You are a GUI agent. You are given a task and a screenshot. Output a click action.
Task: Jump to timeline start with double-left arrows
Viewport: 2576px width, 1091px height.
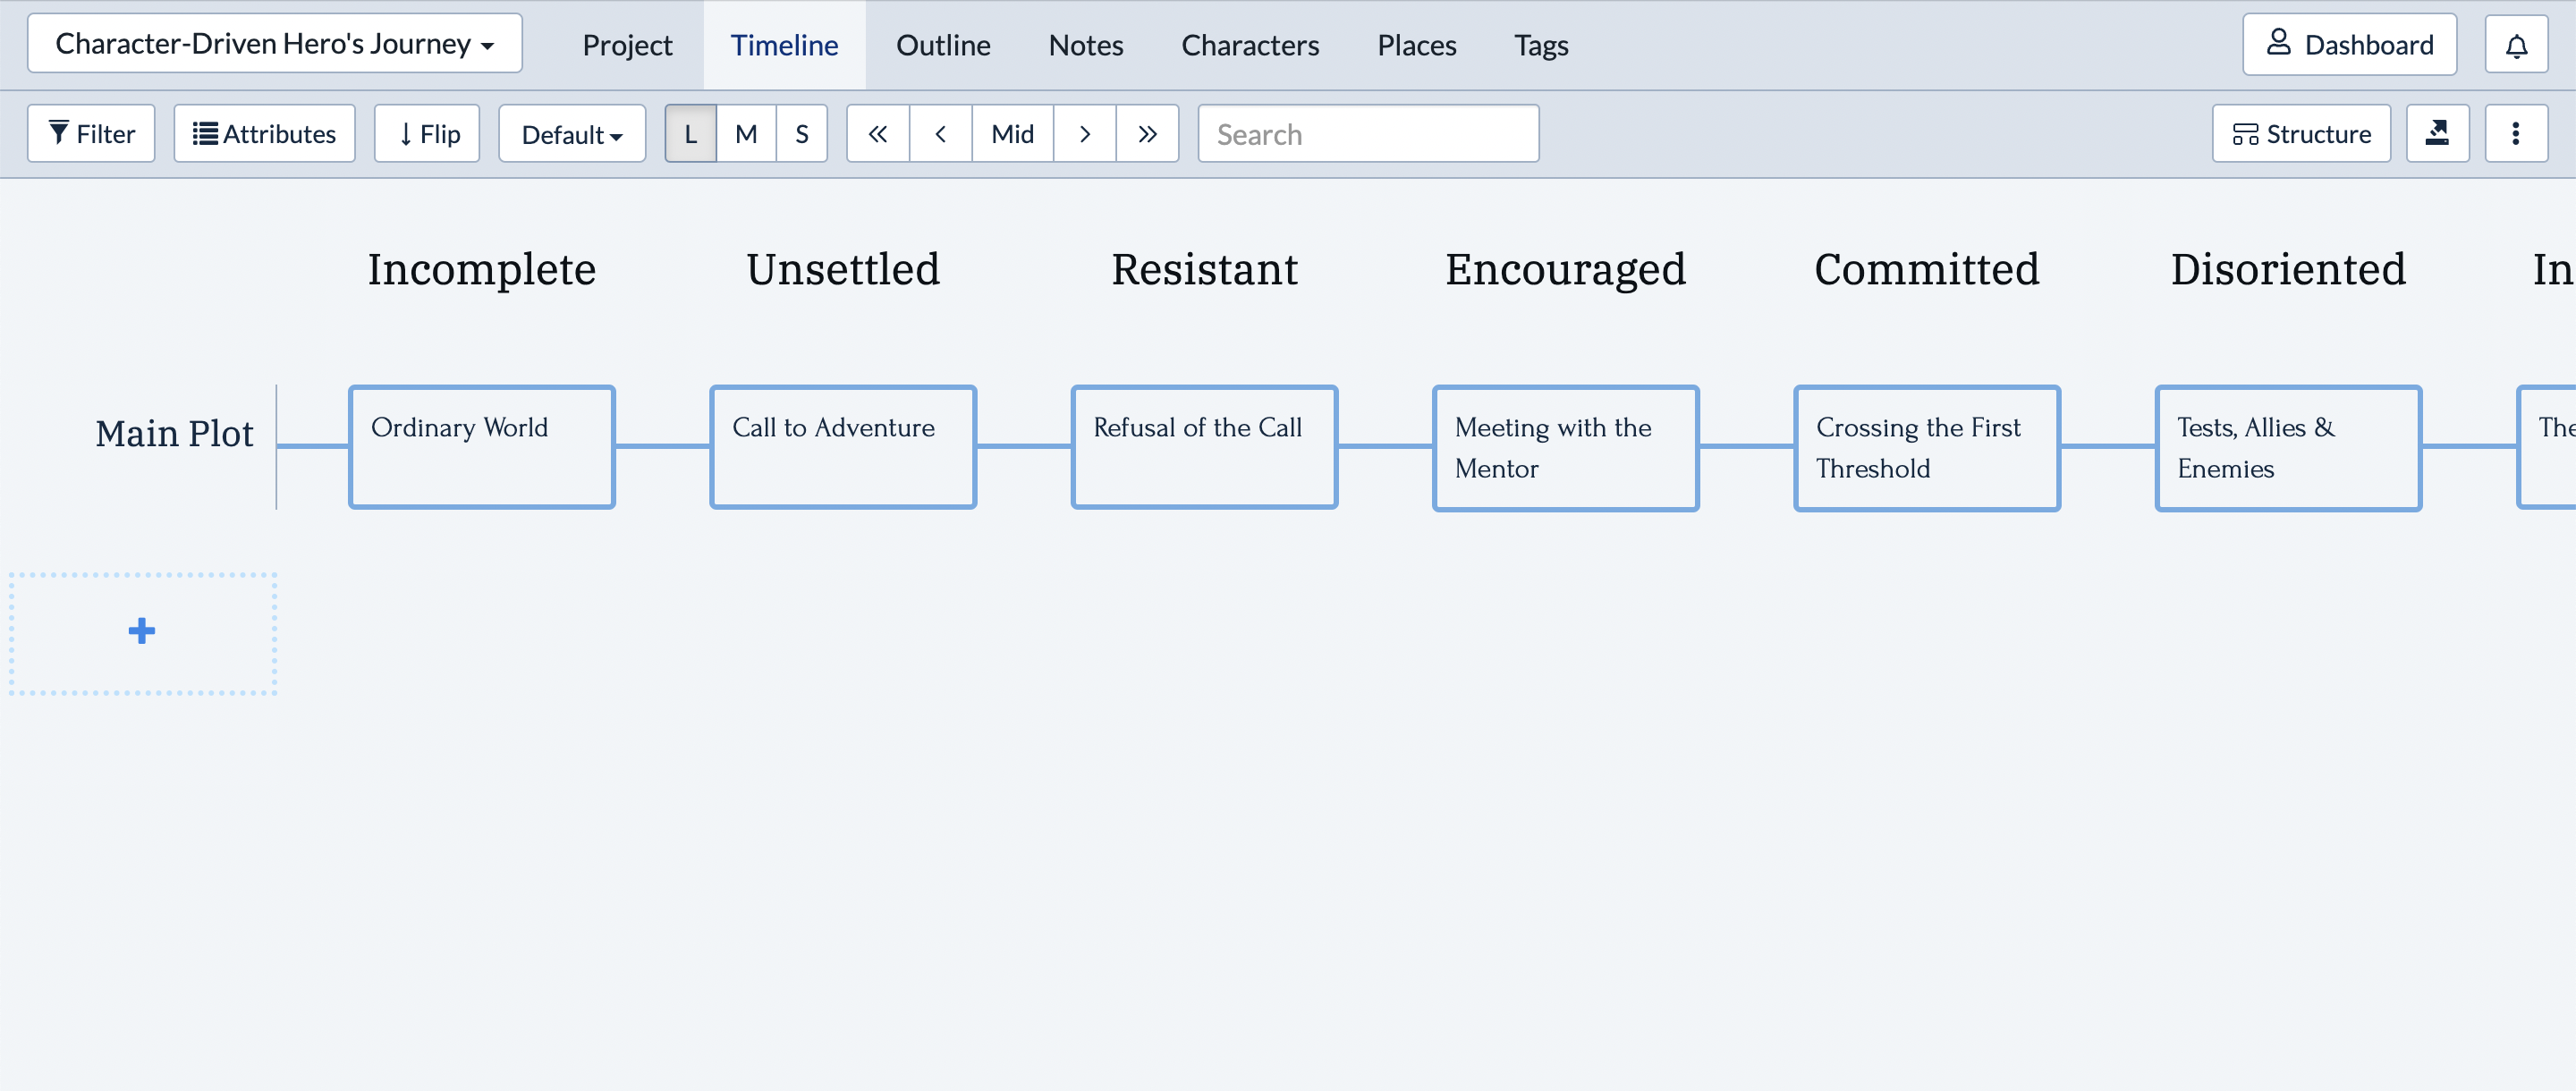tap(877, 134)
